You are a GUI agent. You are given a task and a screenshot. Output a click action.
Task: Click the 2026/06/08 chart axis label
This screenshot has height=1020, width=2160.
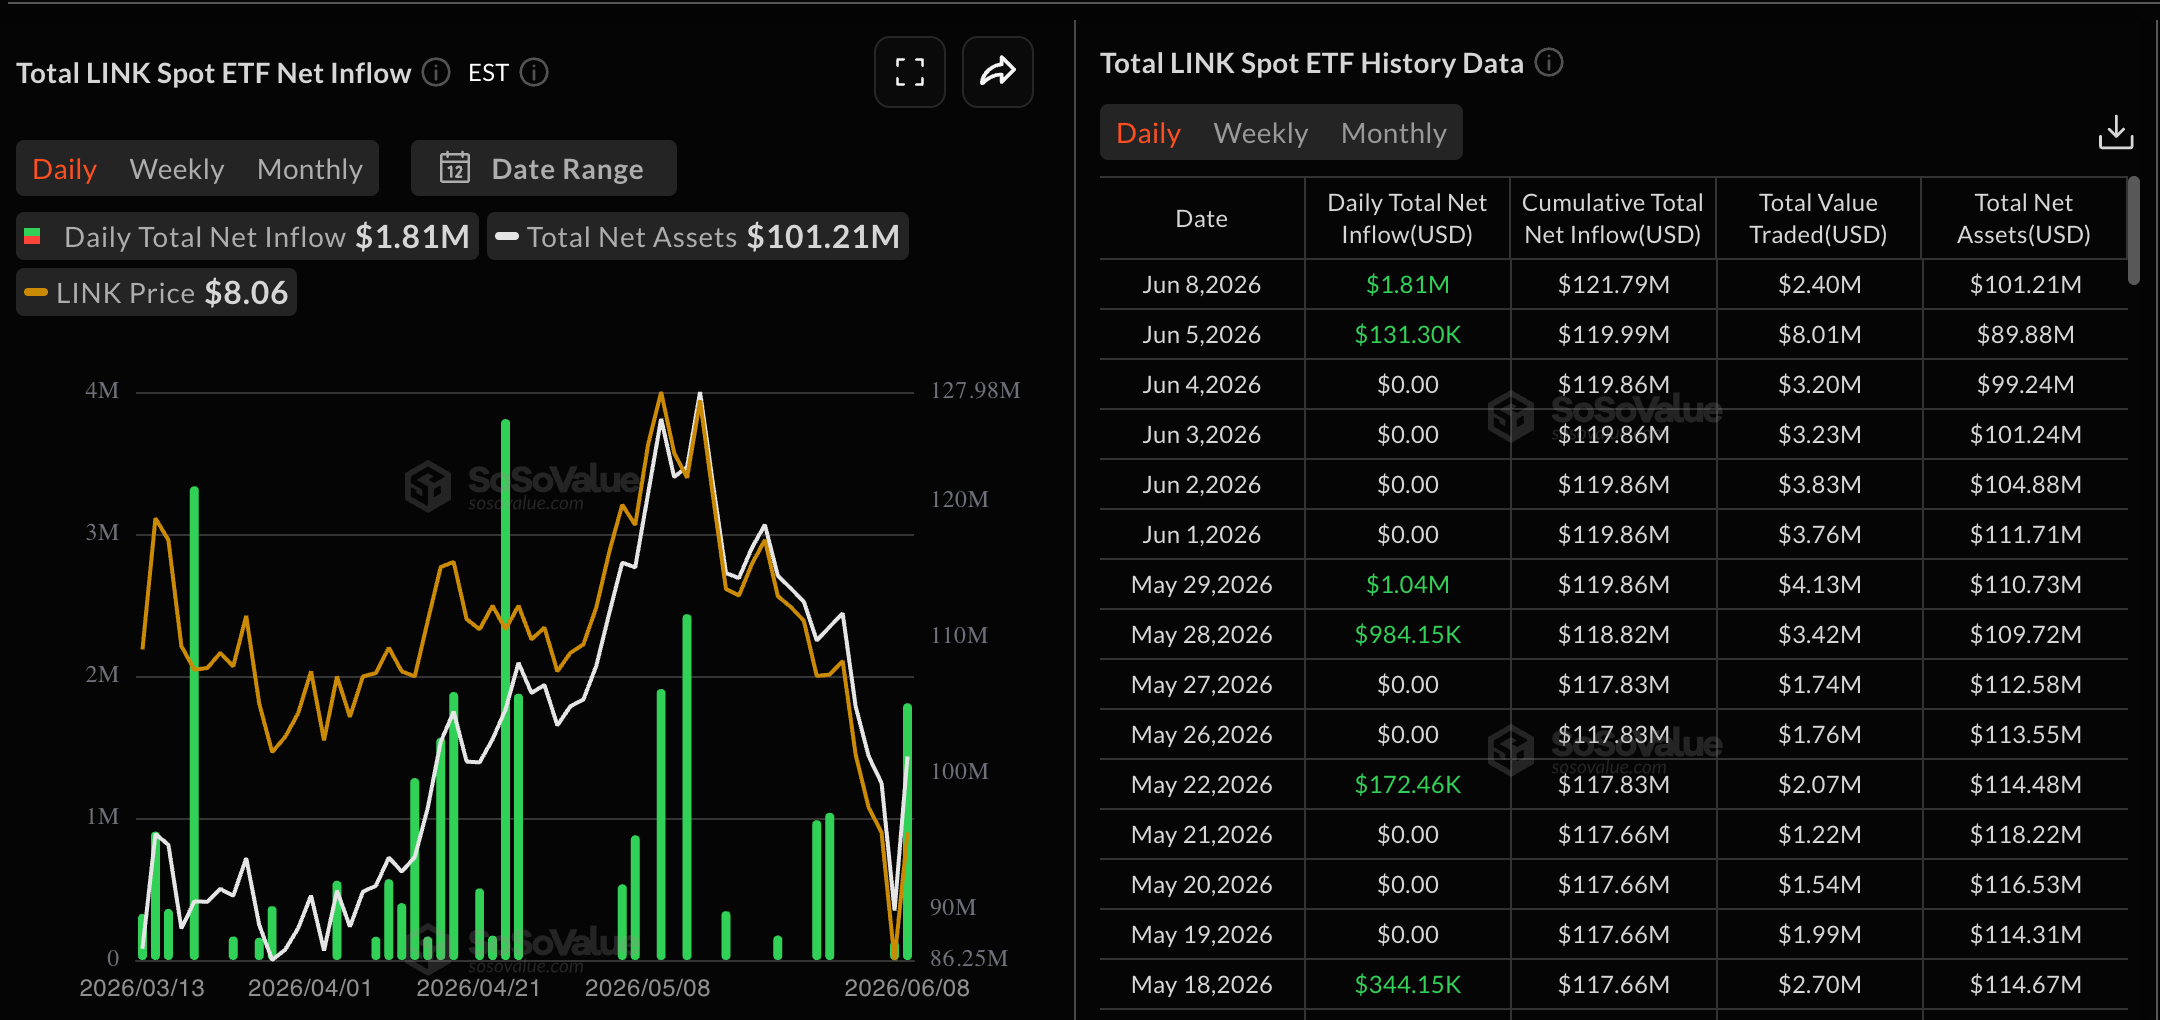pyautogui.click(x=907, y=988)
